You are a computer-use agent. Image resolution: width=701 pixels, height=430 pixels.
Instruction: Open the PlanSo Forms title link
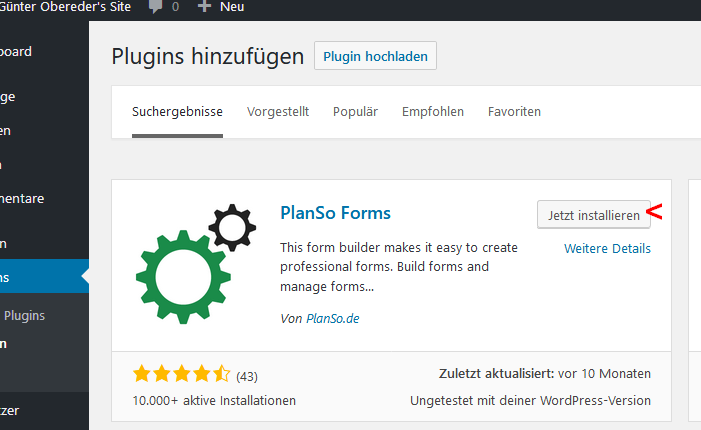[335, 213]
